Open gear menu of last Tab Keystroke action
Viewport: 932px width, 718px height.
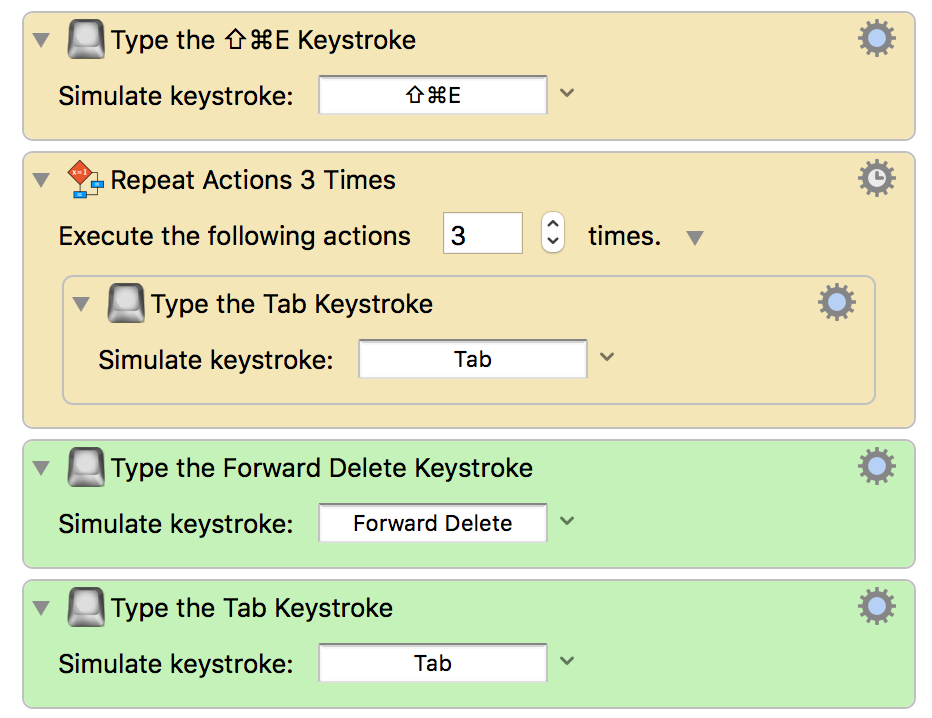(877, 606)
